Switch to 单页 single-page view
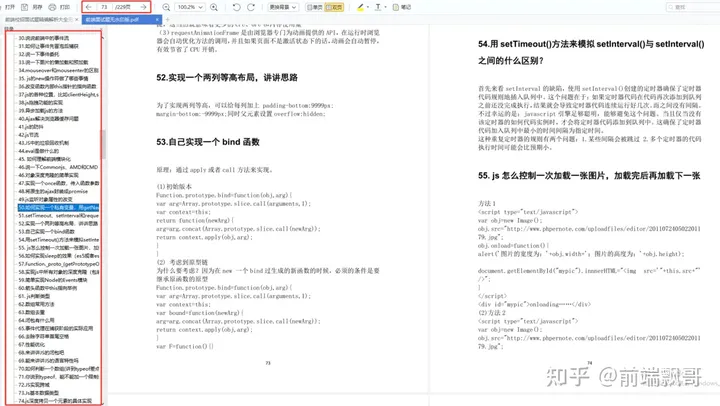 [315, 7]
